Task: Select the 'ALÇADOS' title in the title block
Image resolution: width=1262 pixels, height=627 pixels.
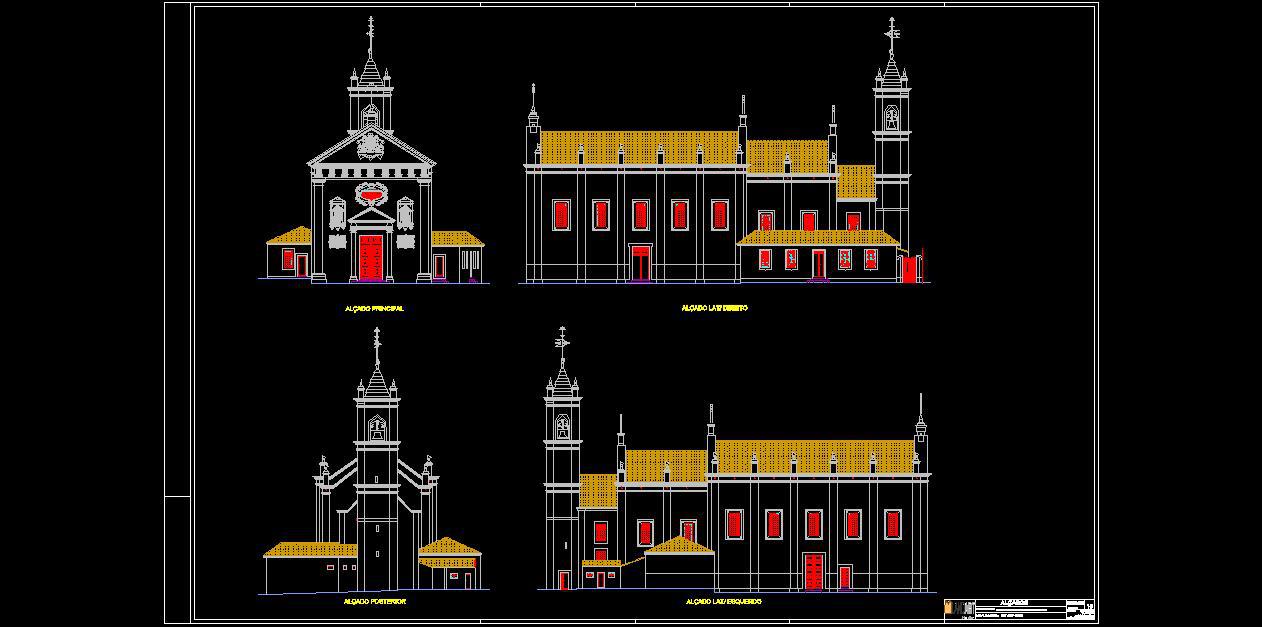Action: [1013, 603]
